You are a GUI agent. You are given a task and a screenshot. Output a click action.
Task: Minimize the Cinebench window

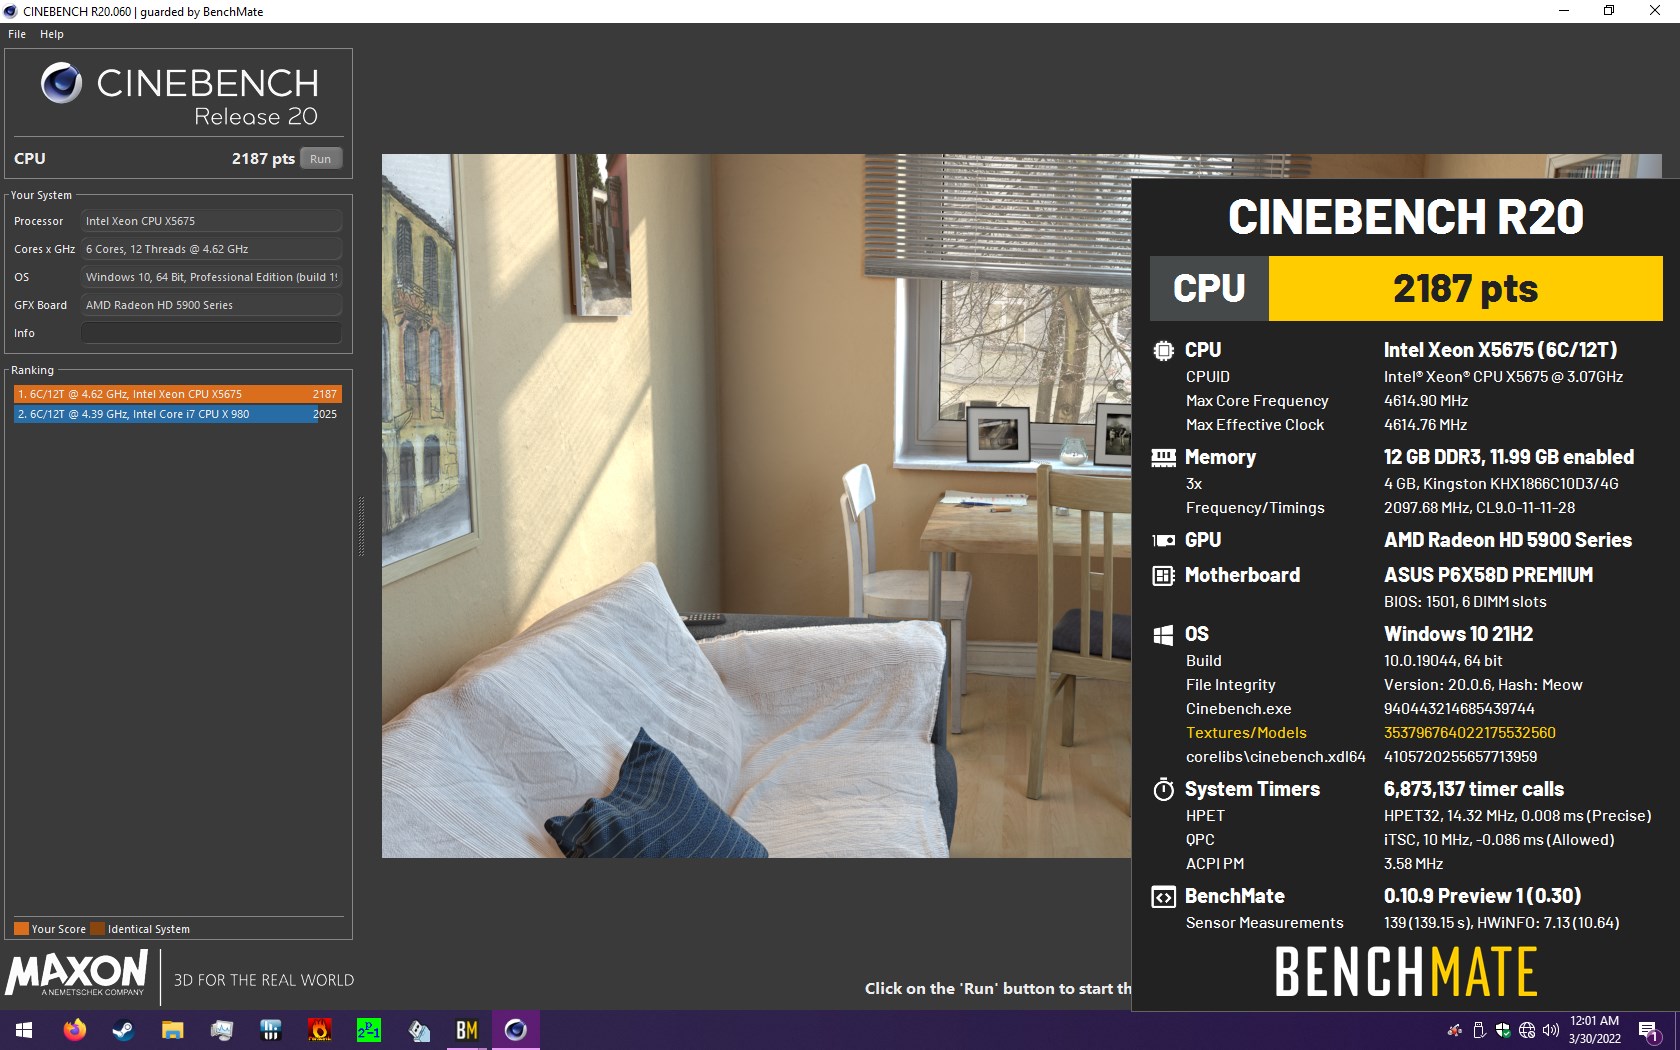click(x=1564, y=11)
